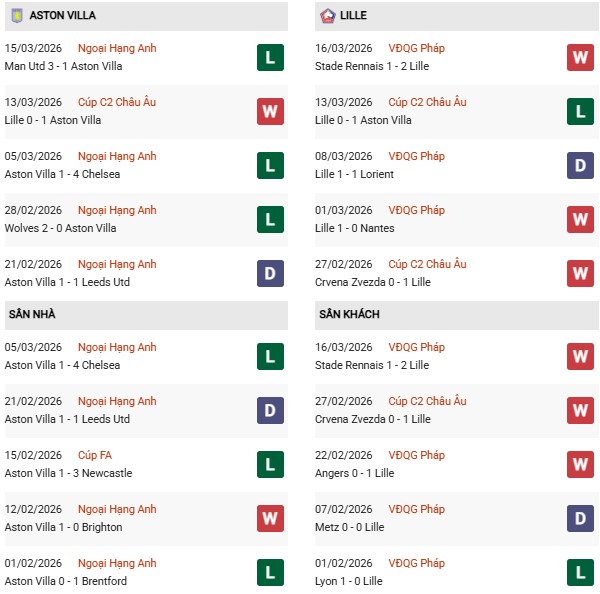600x594 pixels.
Task: Click the Aston Villa club crest
Action: click(15, 15)
